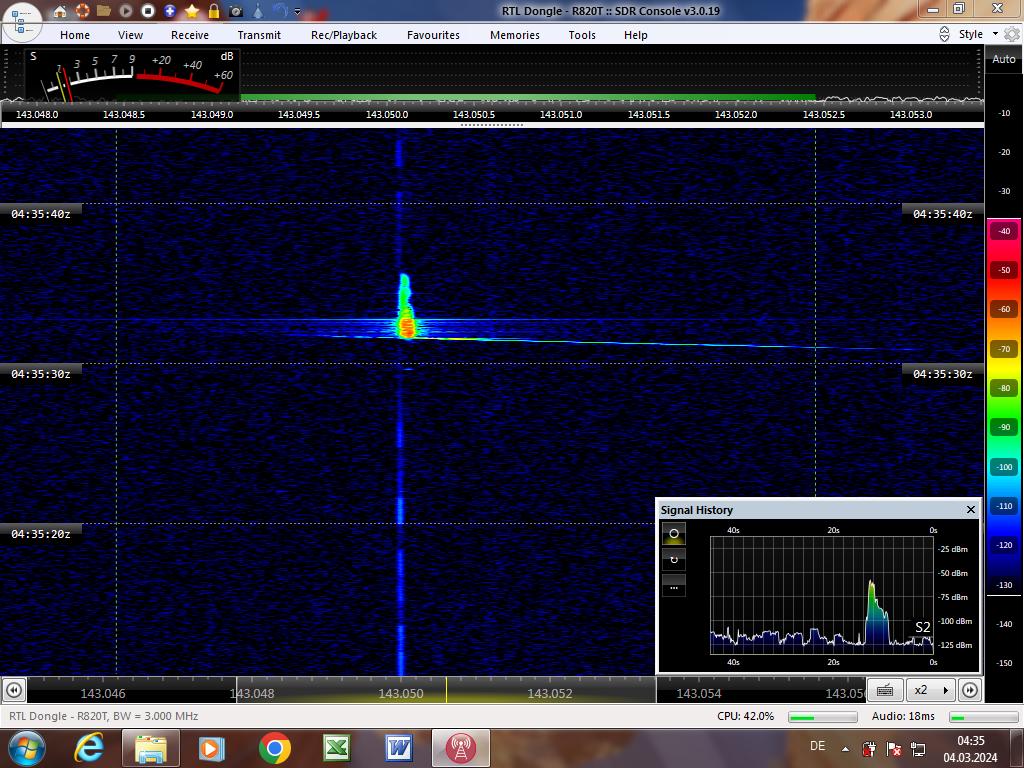The image size is (1024, 768).
Task: Click the Audio: 18ms status text
Action: (x=903, y=716)
